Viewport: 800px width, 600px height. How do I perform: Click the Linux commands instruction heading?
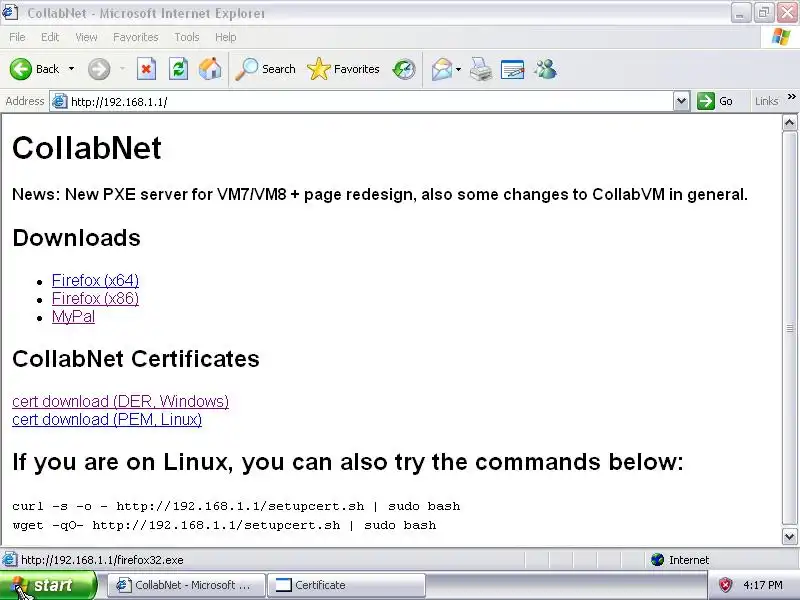coord(348,462)
